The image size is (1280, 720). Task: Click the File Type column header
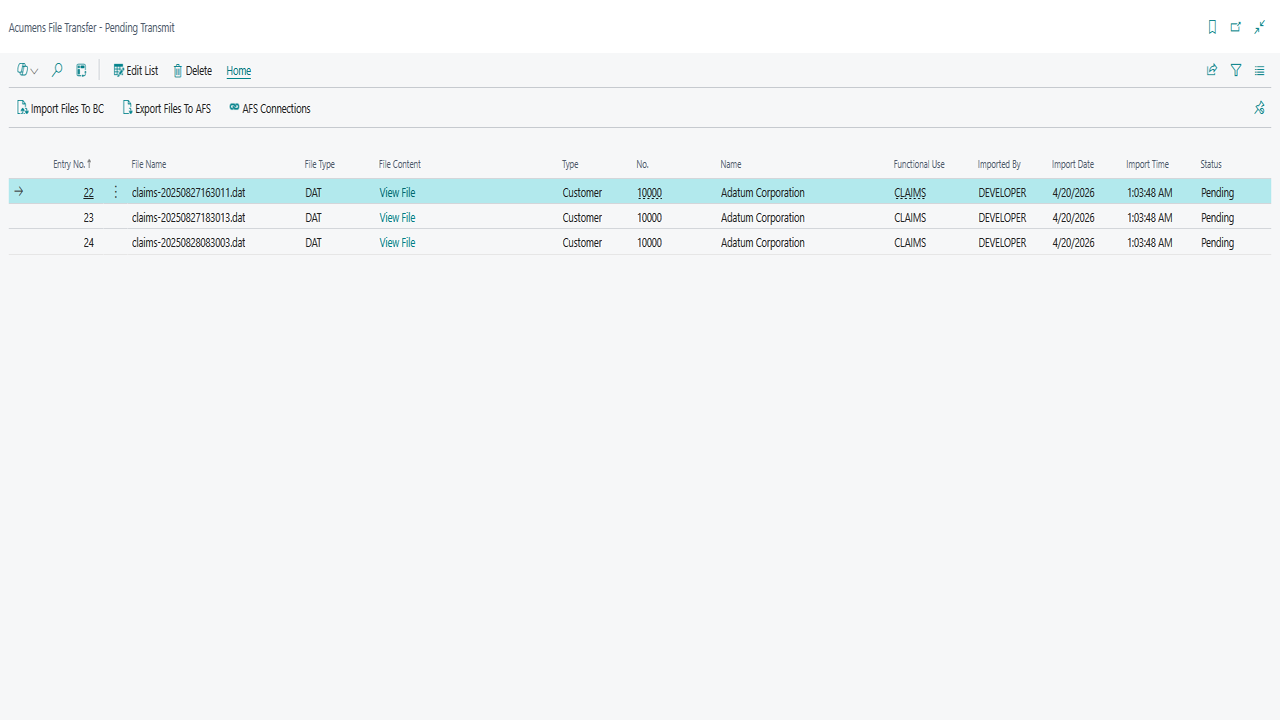click(x=320, y=164)
